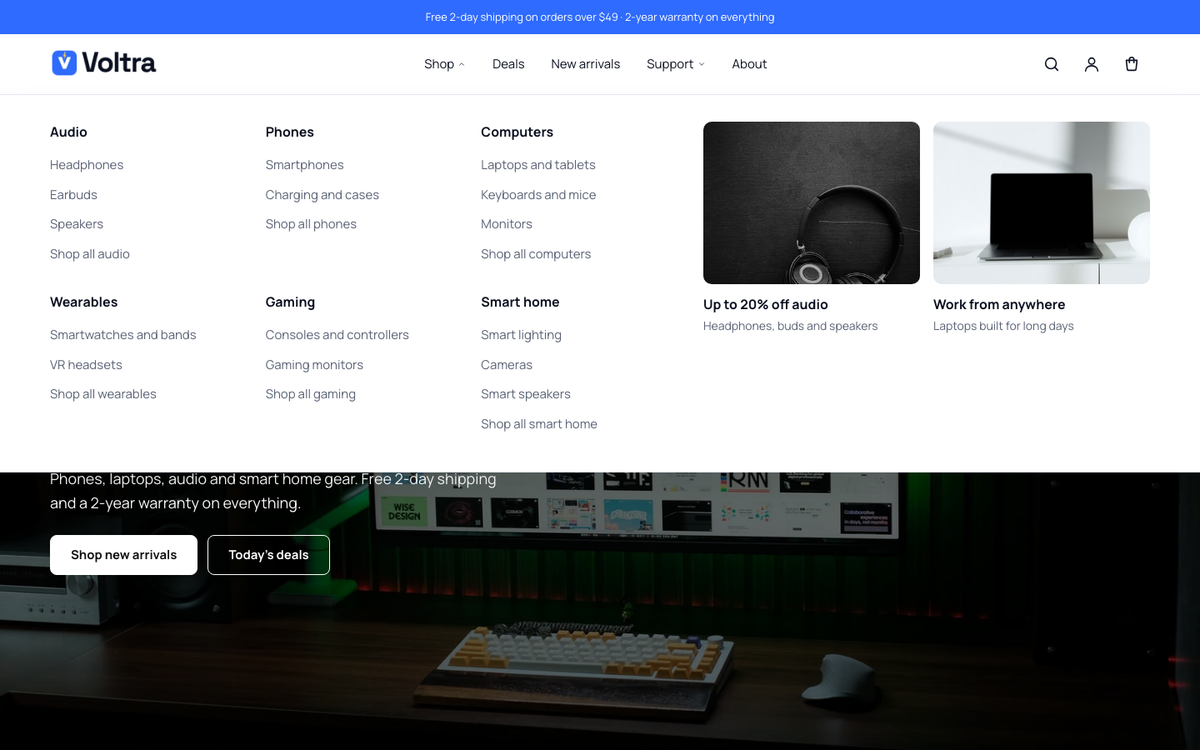Viewport: 1200px width, 750px height.
Task: Open Smartwatches and bands
Action: pyautogui.click(x=123, y=335)
